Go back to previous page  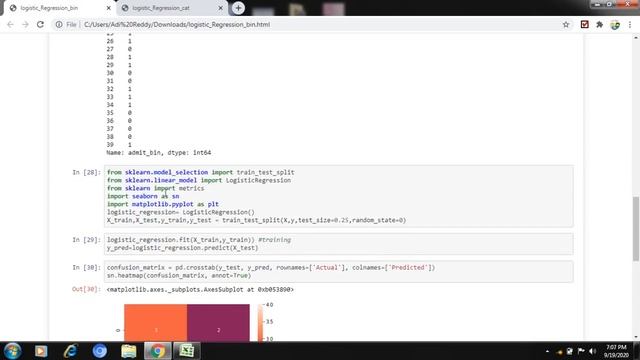(x=10, y=24)
